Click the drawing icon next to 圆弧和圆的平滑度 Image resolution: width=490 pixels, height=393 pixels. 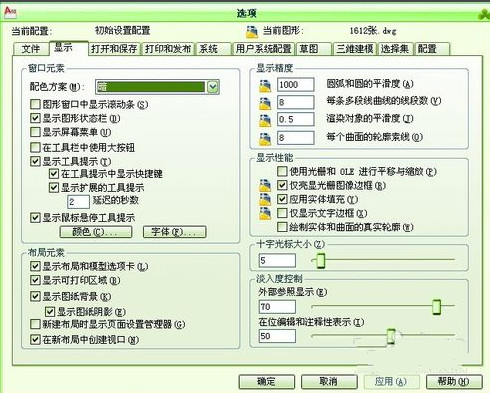(x=265, y=85)
